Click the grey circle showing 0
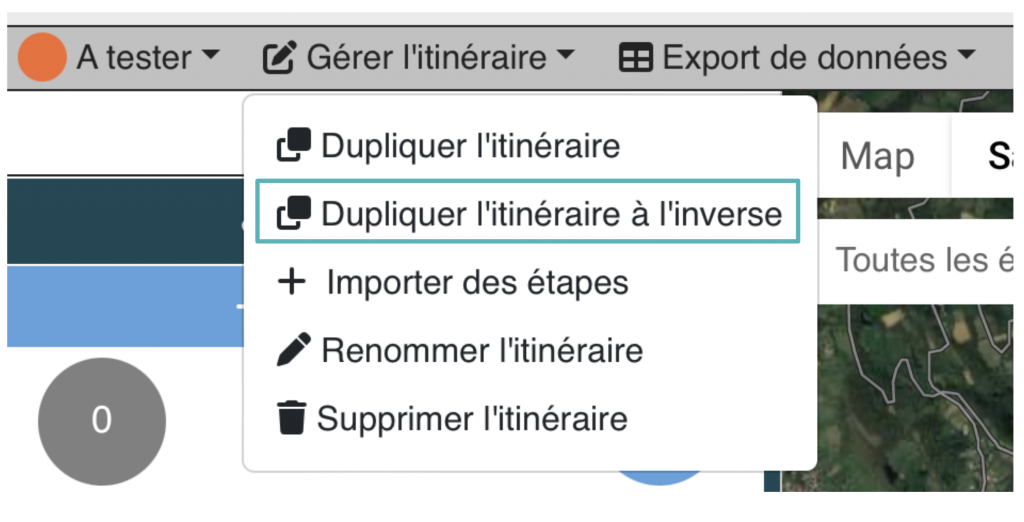 (102, 421)
